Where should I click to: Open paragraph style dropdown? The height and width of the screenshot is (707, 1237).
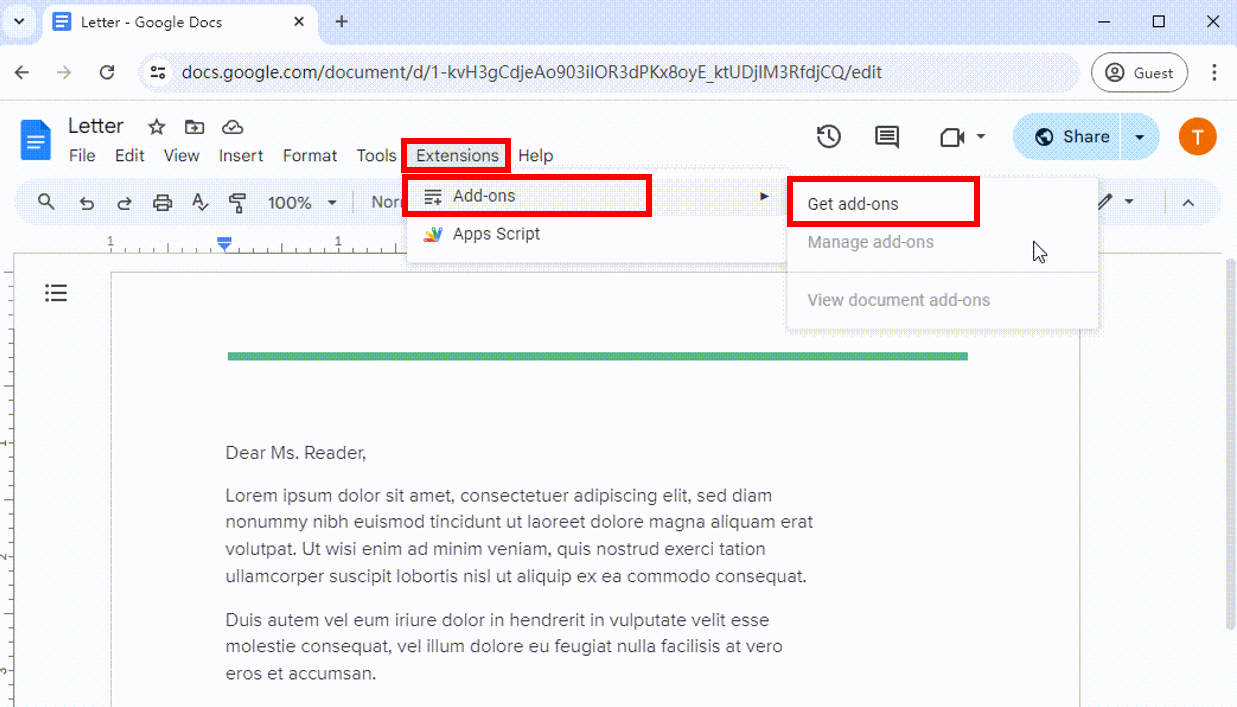(x=388, y=203)
